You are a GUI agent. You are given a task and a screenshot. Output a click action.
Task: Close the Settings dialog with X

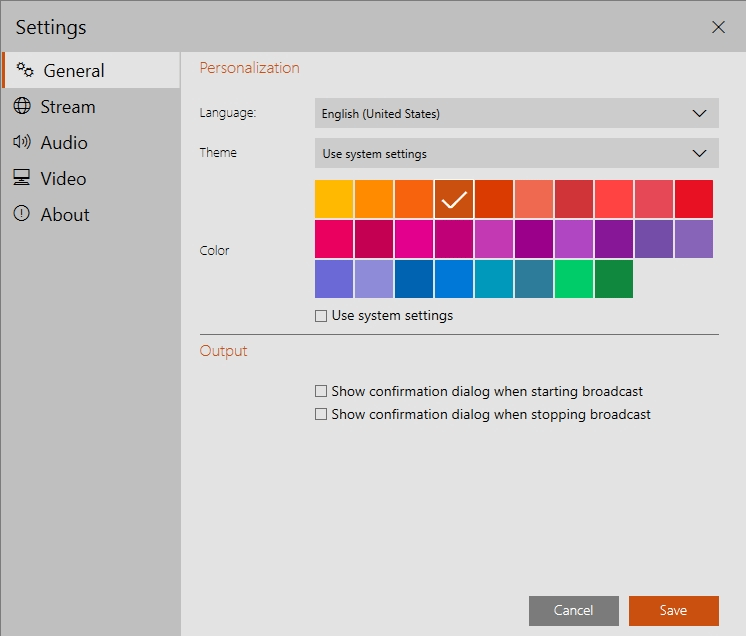[718, 27]
